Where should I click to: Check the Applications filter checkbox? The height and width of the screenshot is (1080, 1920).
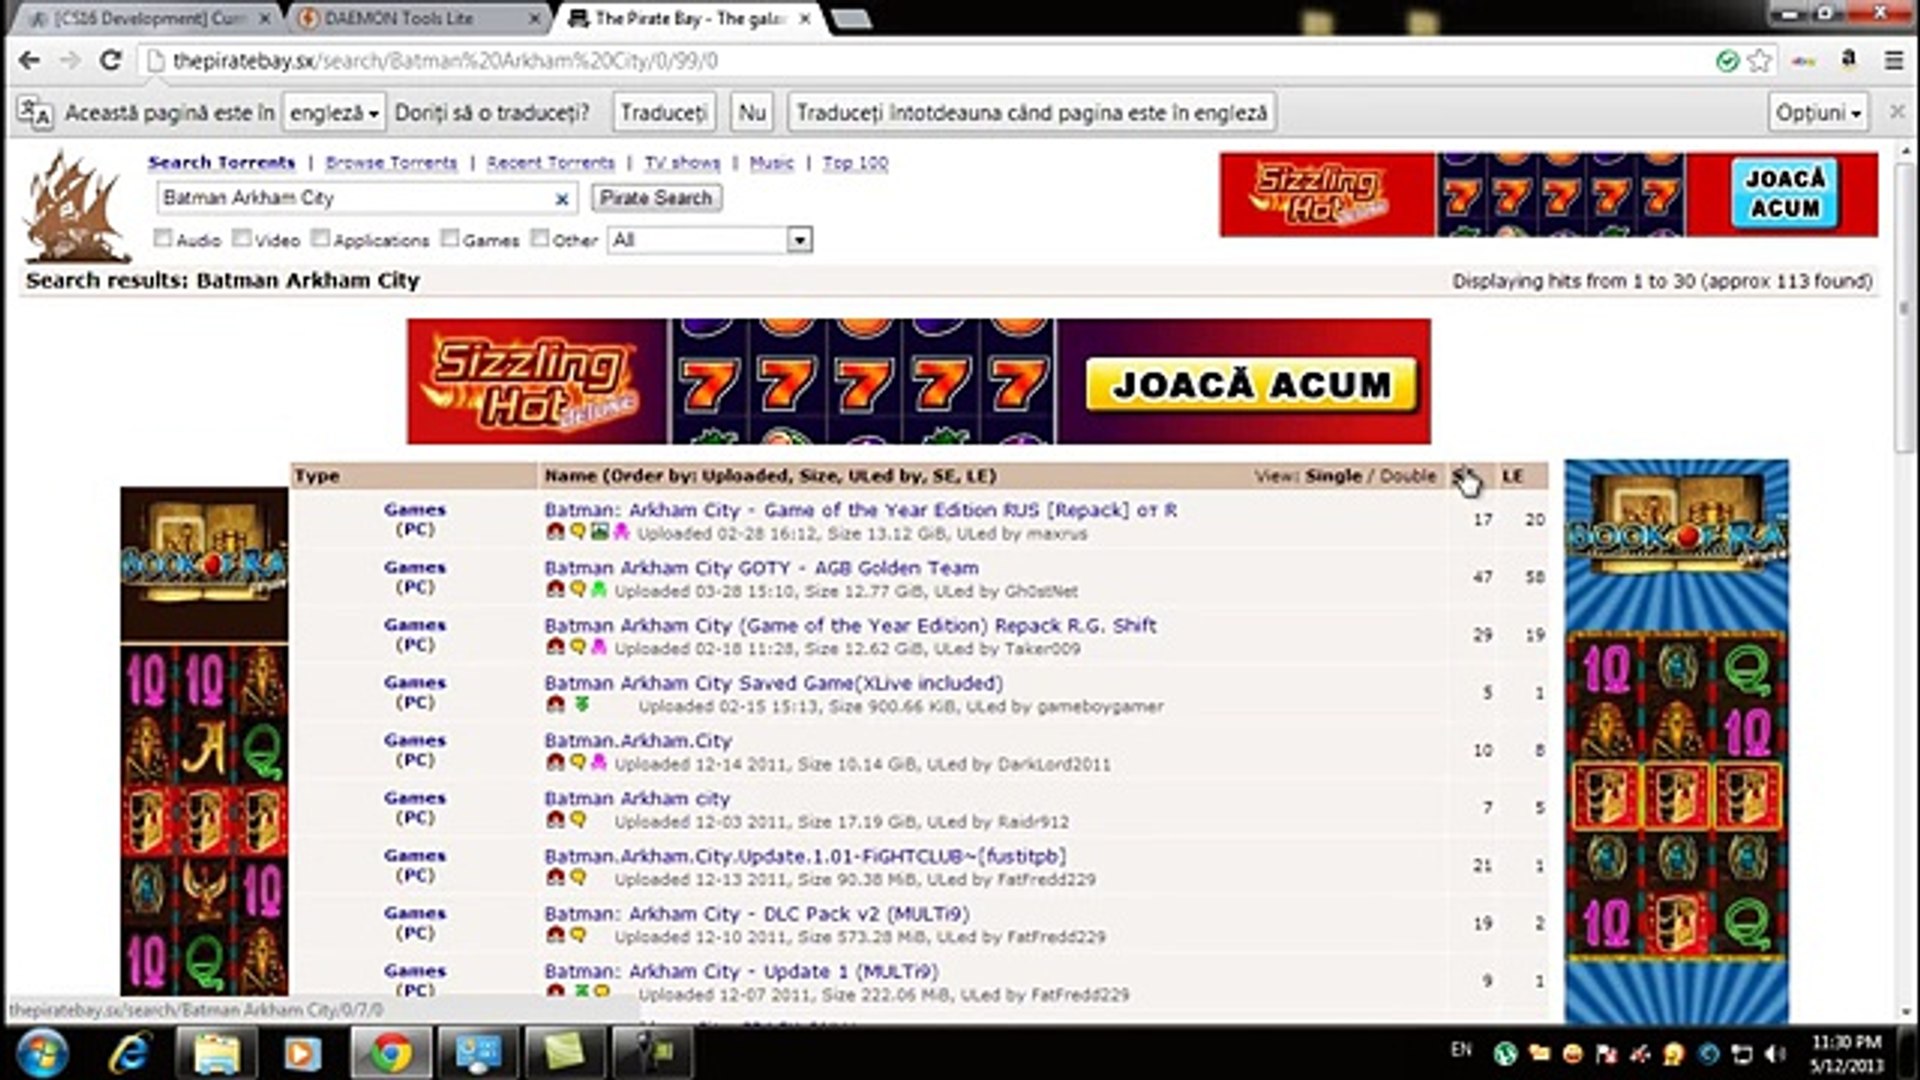320,238
